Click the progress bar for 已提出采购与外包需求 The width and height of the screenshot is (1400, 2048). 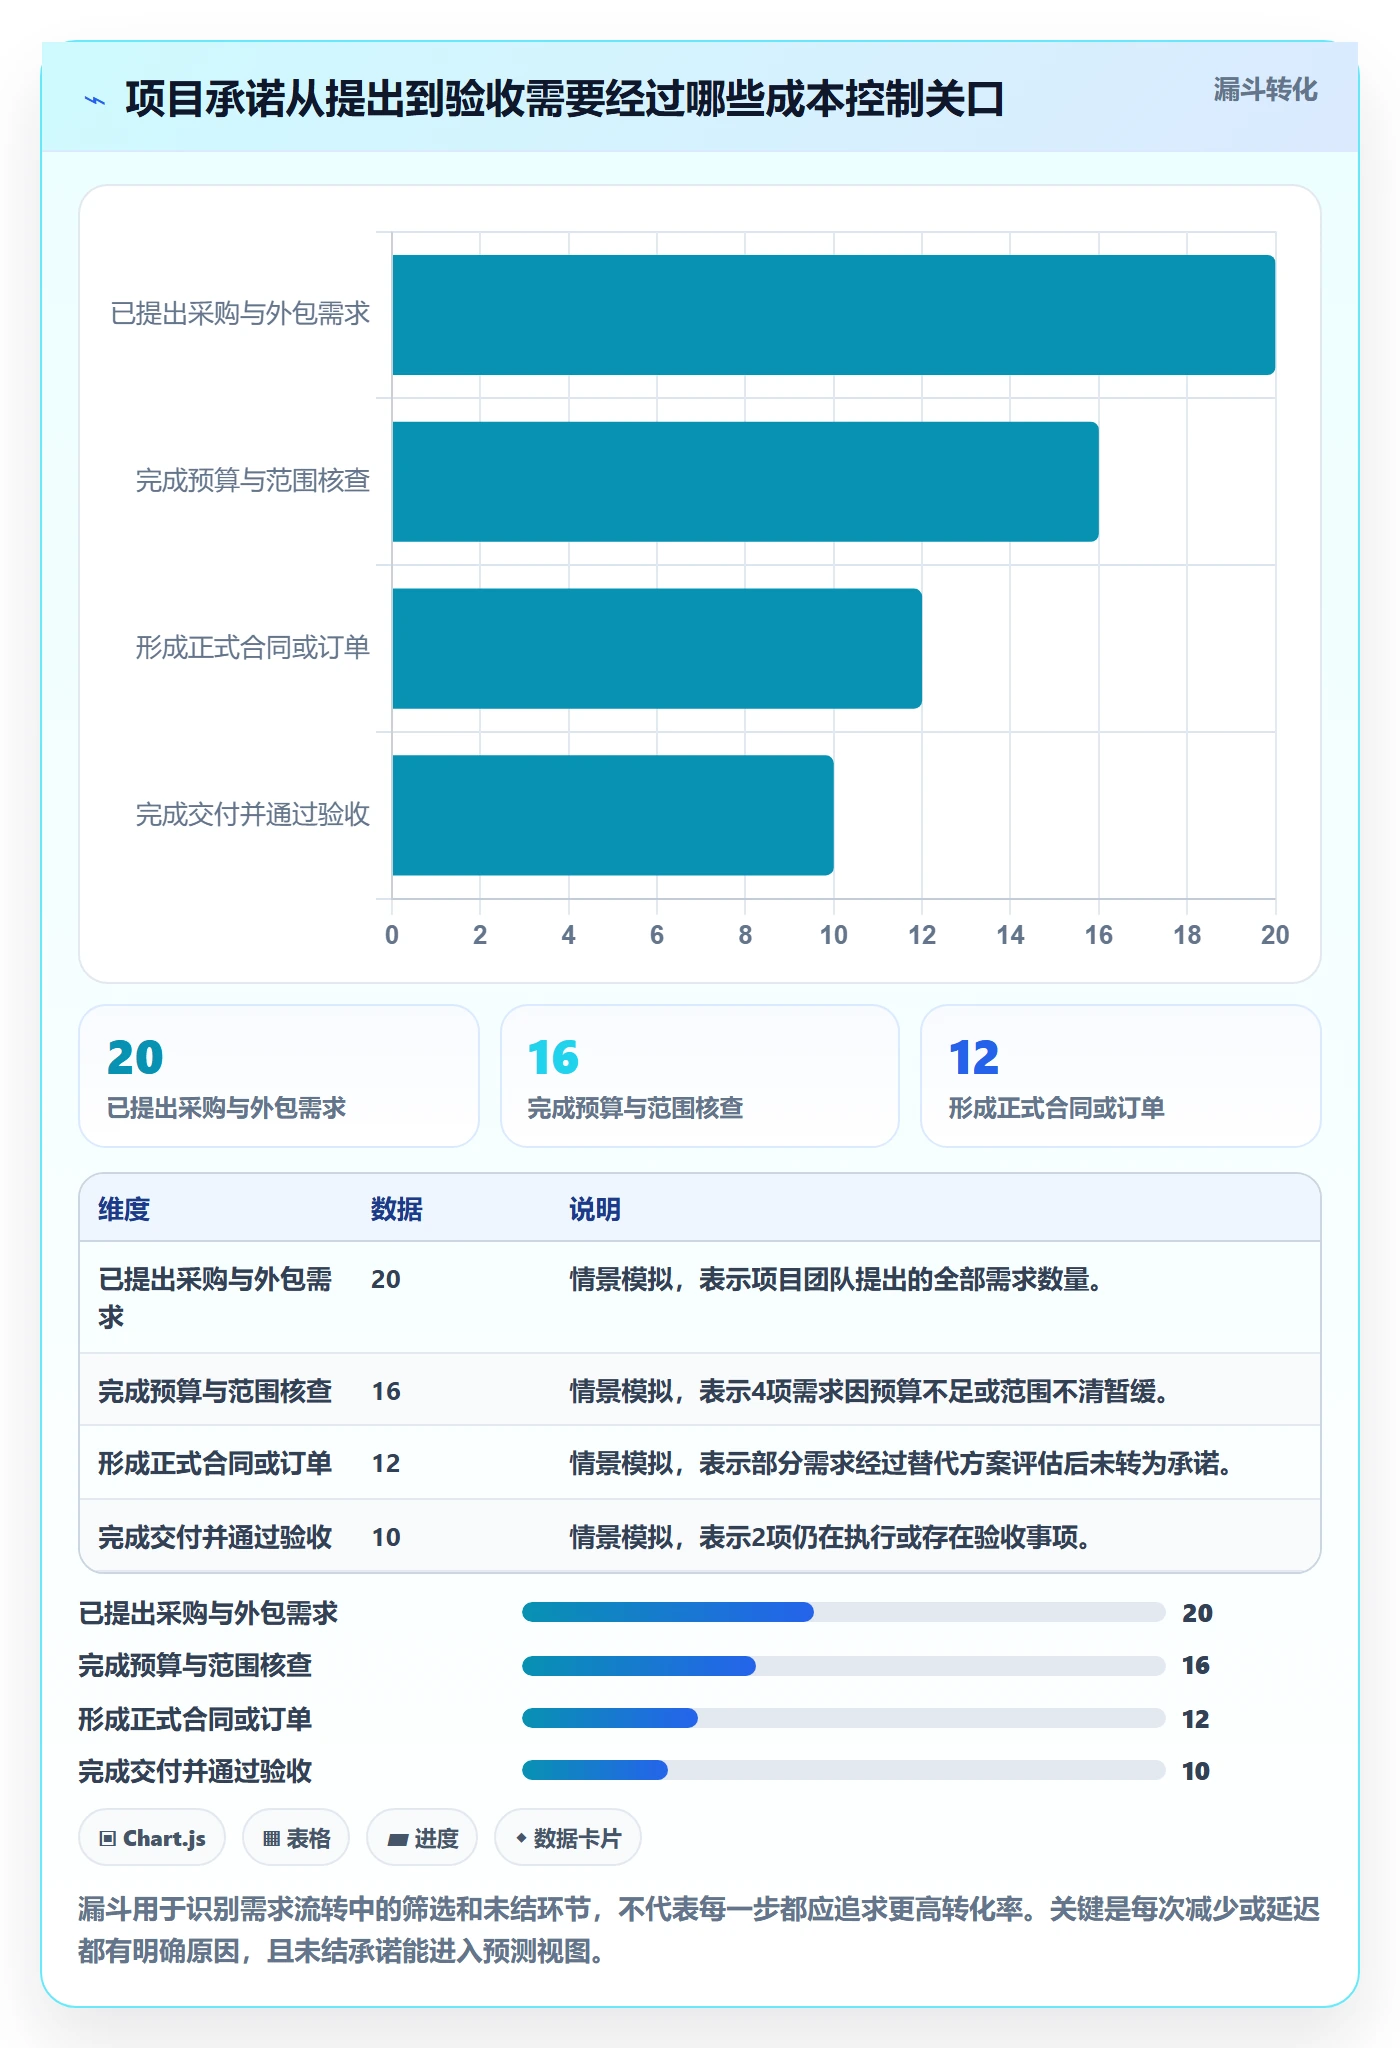(x=844, y=1612)
